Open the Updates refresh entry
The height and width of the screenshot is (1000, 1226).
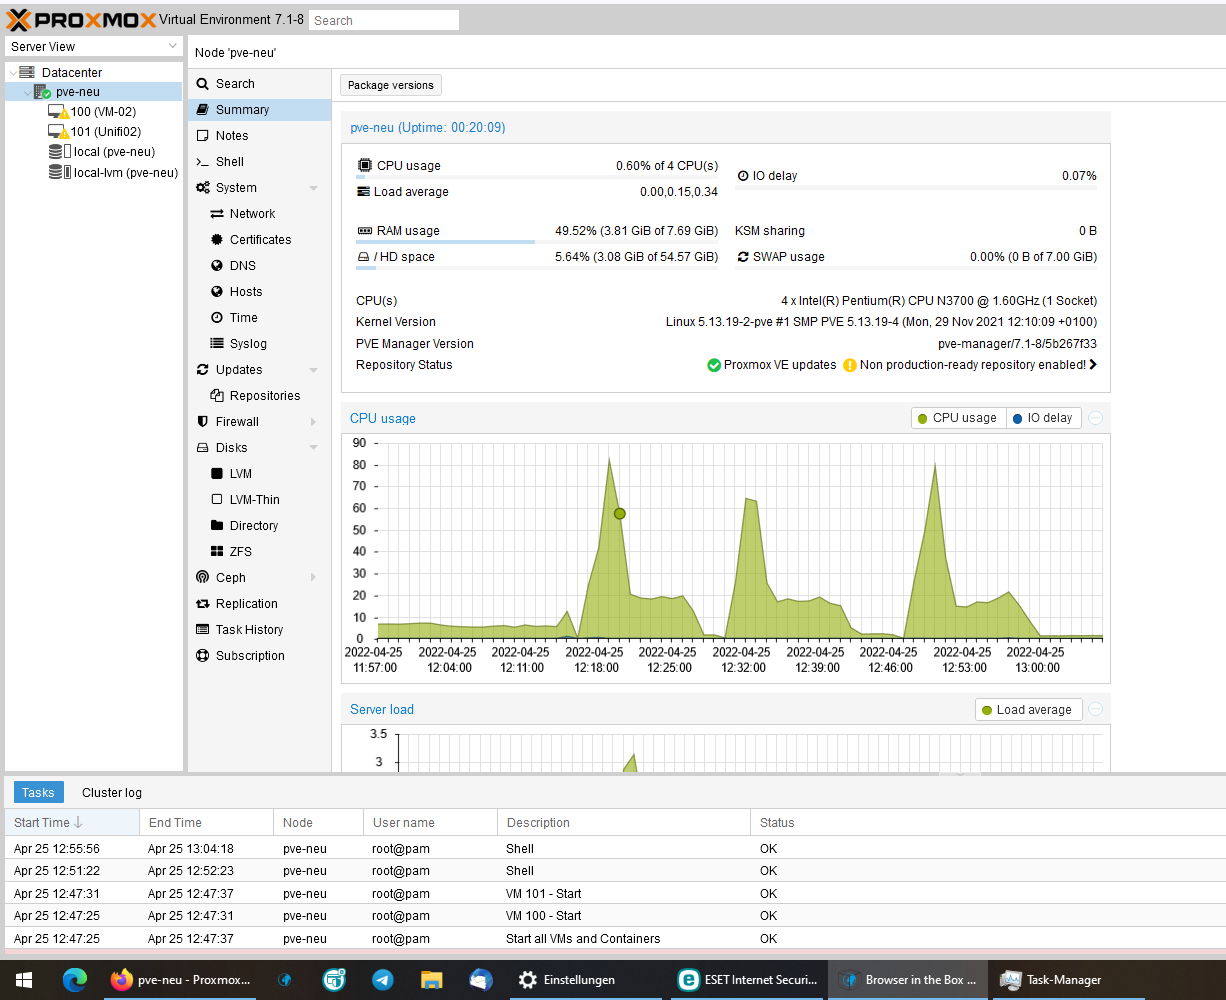click(x=259, y=370)
